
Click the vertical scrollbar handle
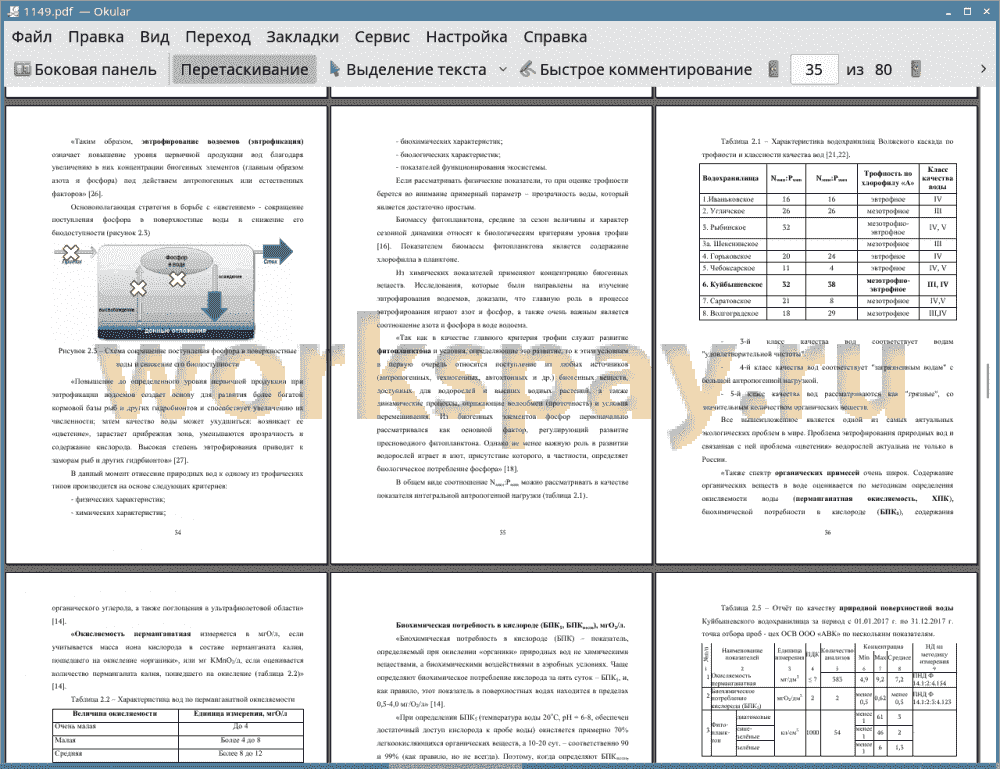[988, 381]
